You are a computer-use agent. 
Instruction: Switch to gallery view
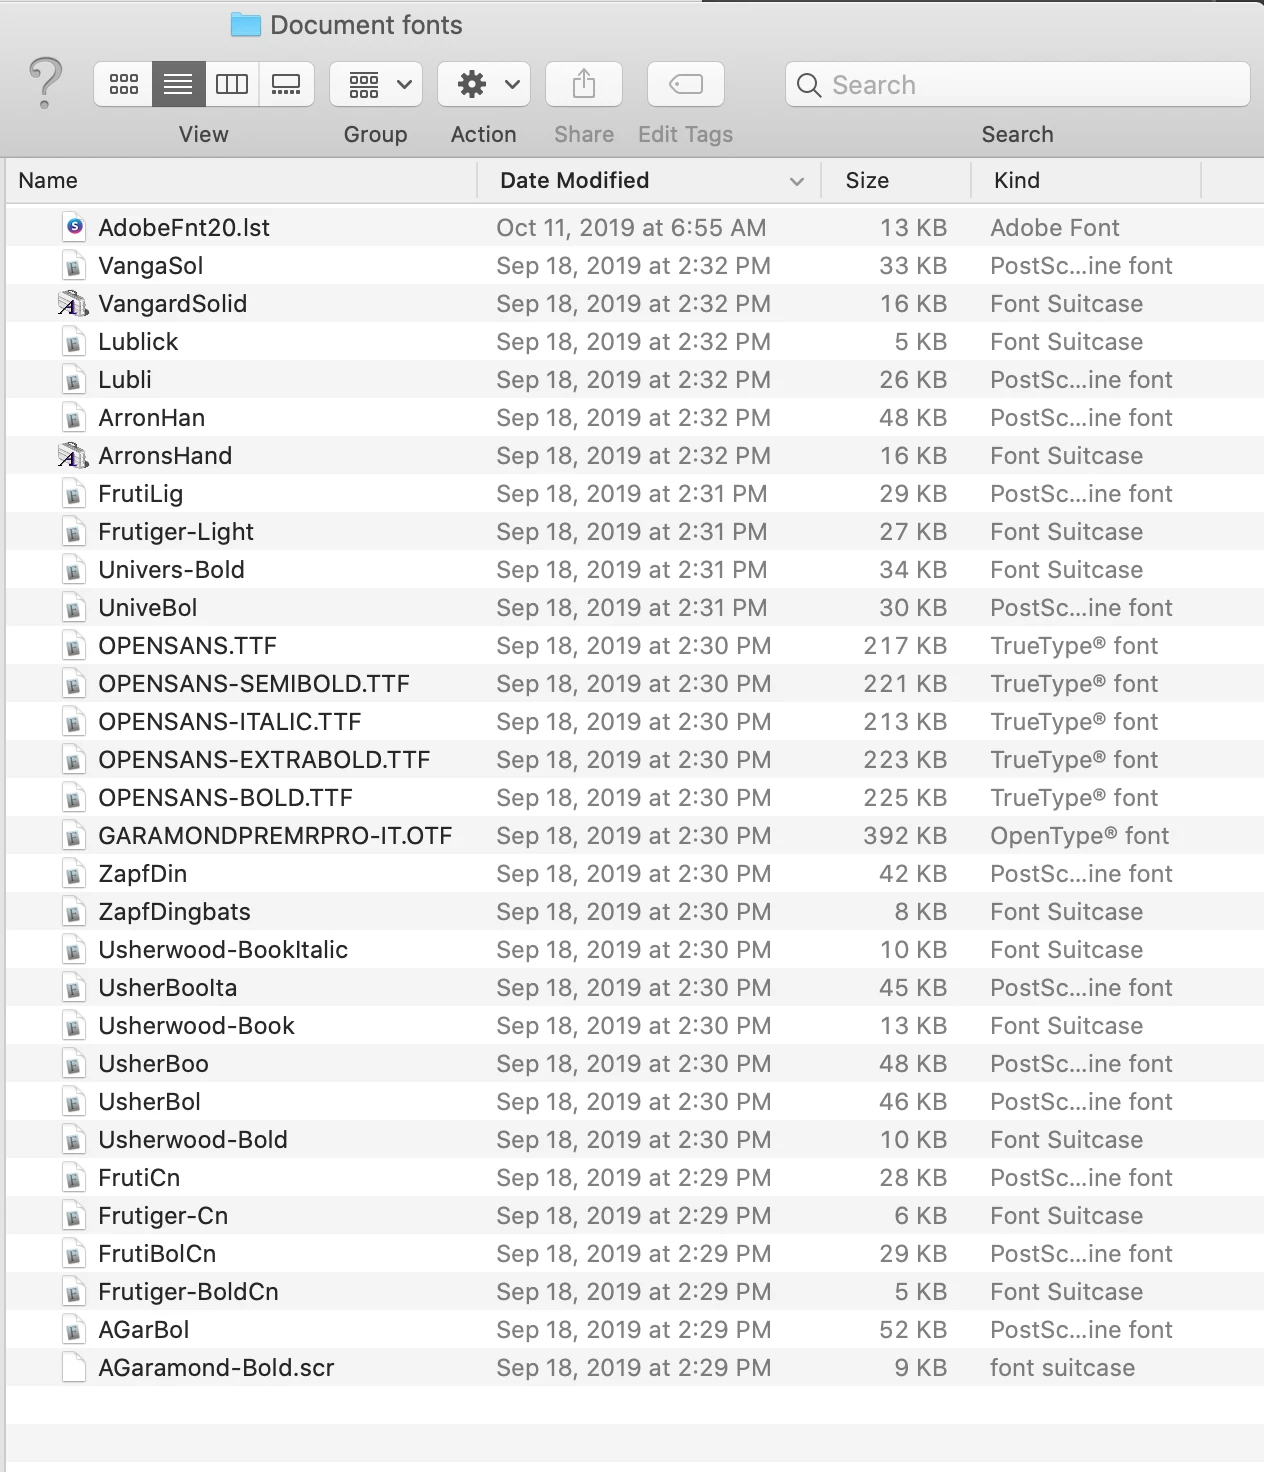pyautogui.click(x=286, y=85)
